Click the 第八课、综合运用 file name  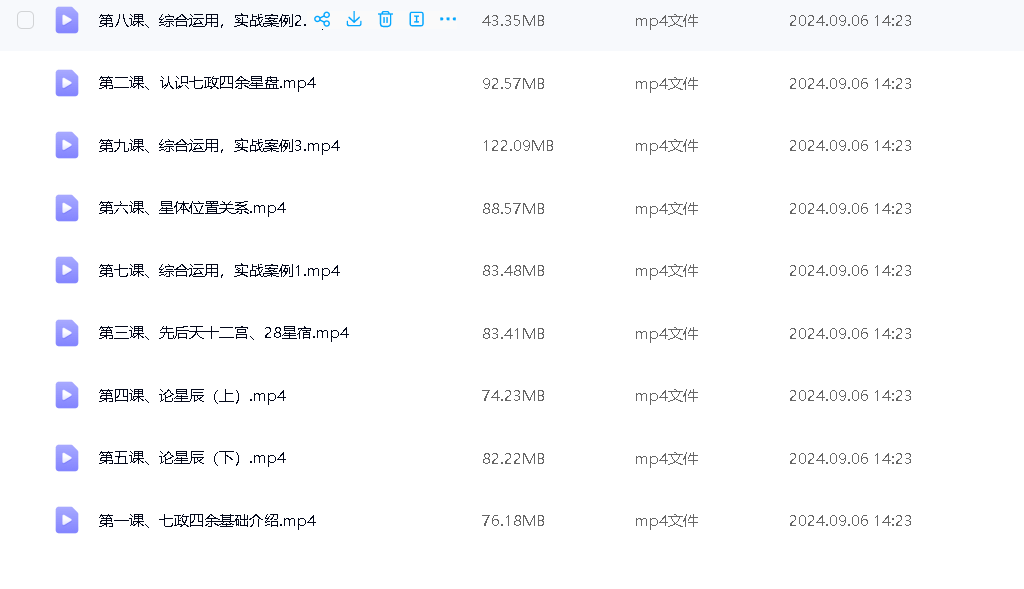[202, 20]
